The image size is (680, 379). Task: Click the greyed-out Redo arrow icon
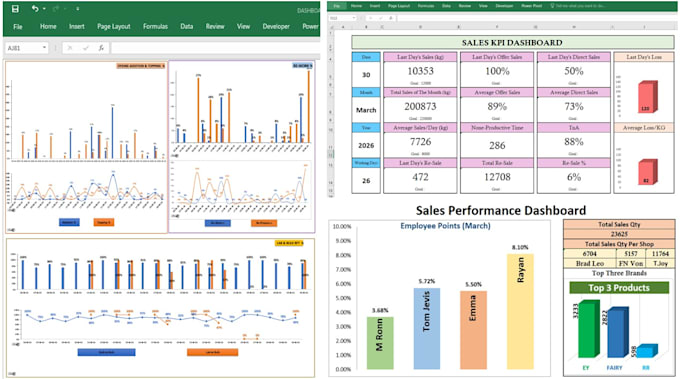click(x=56, y=9)
